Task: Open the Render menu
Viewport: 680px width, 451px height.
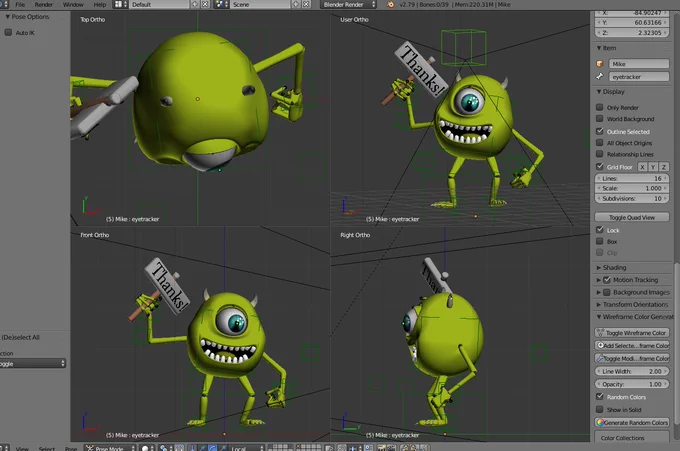Action: 43,4
